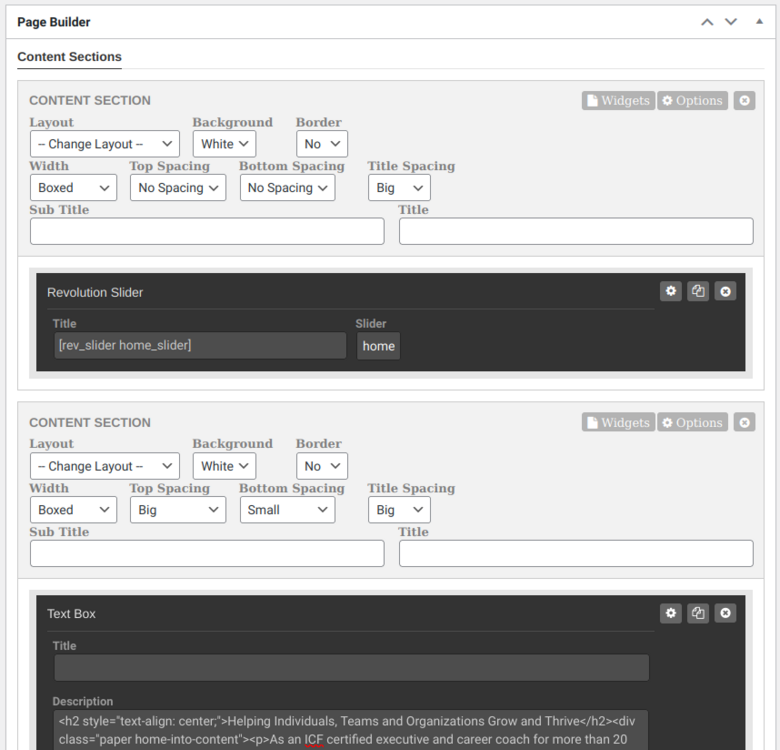Open Bottom Spacing dropdown set to Small
This screenshot has width=780, height=750.
(287, 510)
